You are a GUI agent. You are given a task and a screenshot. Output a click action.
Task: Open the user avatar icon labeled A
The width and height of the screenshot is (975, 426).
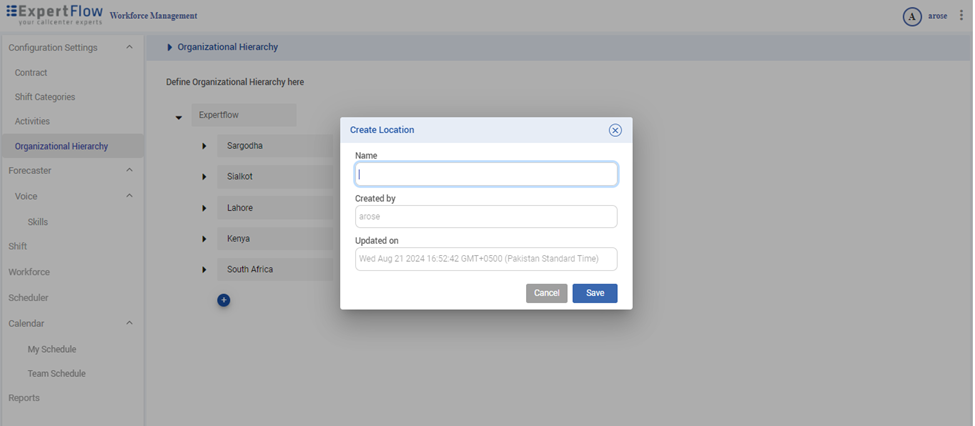point(911,16)
